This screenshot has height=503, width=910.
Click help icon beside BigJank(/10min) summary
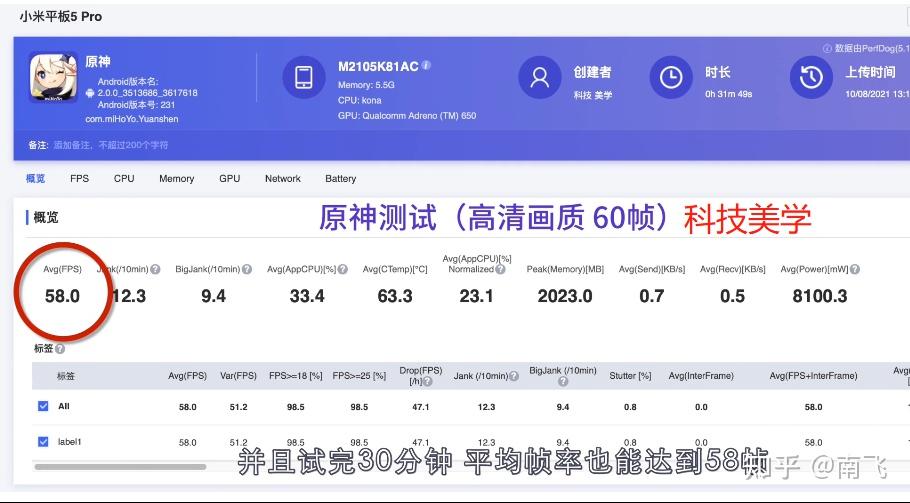pos(247,269)
